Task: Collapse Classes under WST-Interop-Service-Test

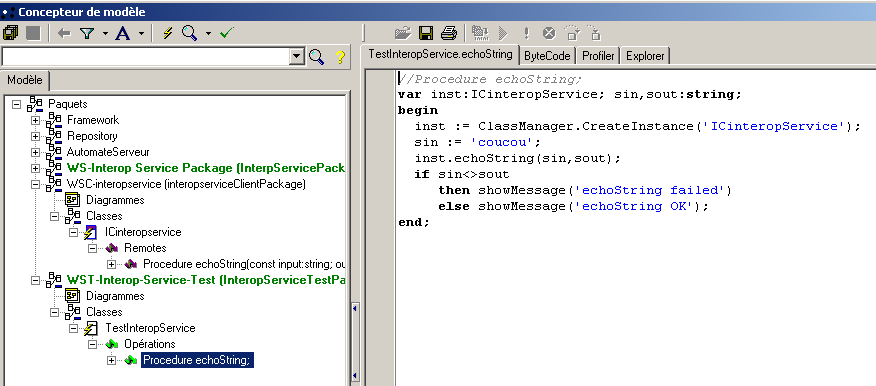Action: point(55,312)
